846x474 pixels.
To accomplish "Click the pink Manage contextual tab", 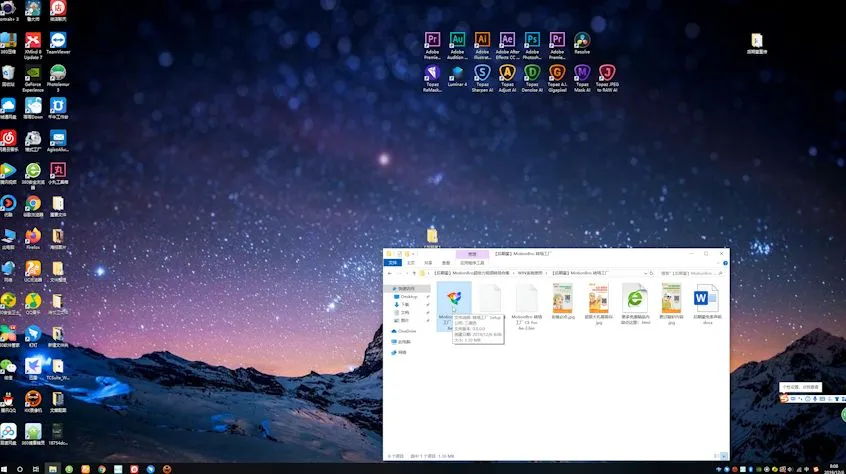I will point(472,253).
